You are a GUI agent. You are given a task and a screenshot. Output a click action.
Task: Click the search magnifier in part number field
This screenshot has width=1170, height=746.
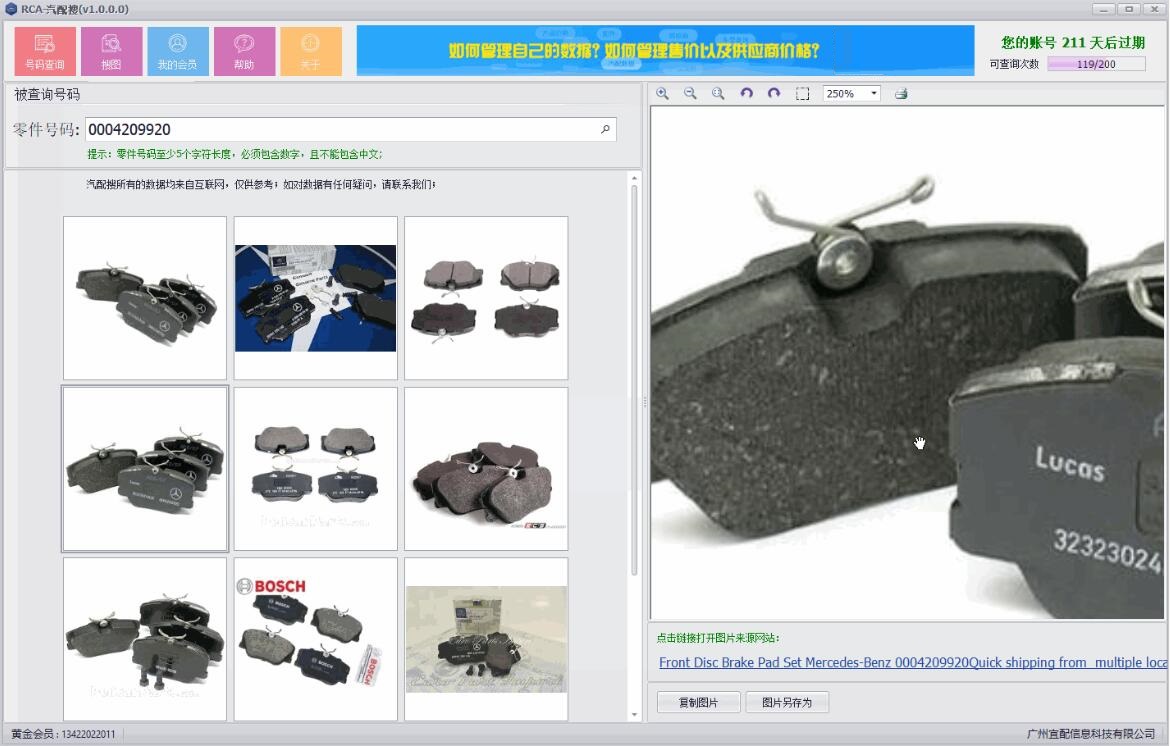(605, 129)
